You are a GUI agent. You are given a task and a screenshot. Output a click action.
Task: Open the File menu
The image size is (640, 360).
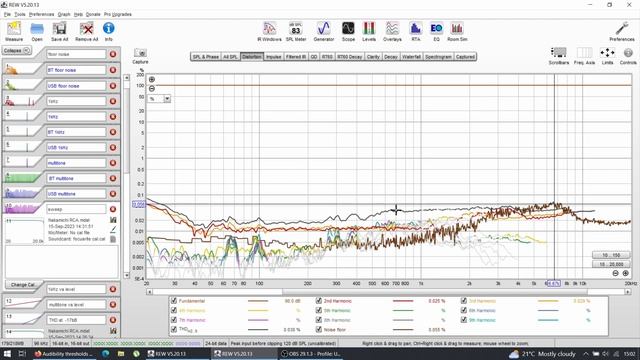pyautogui.click(x=7, y=14)
